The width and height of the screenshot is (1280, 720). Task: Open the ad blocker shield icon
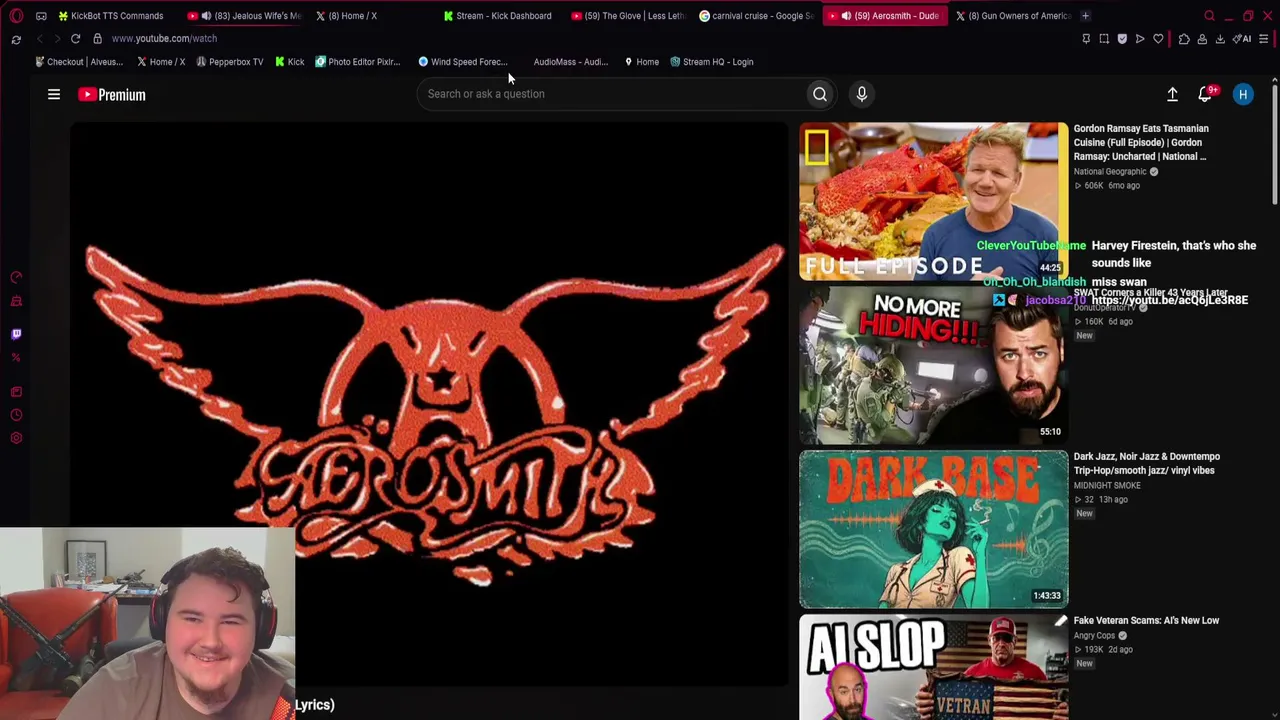point(1122,39)
